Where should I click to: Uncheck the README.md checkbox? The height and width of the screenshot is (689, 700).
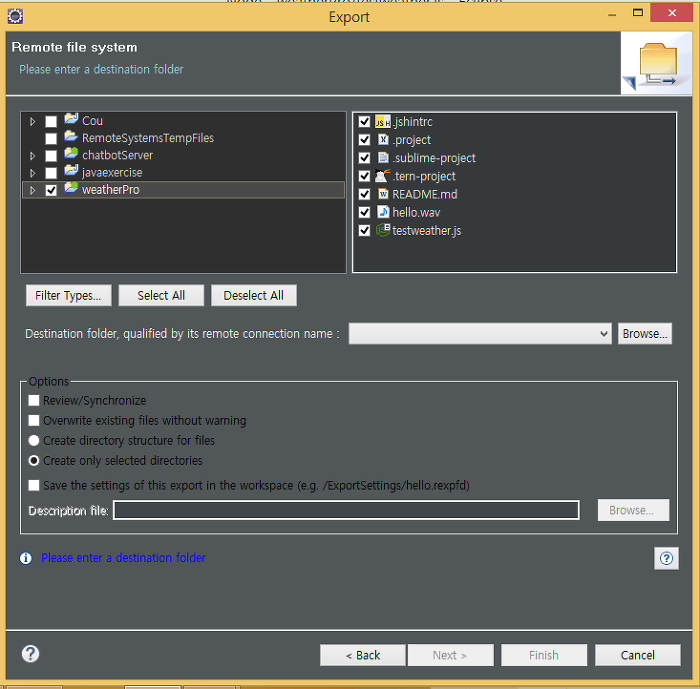(364, 194)
